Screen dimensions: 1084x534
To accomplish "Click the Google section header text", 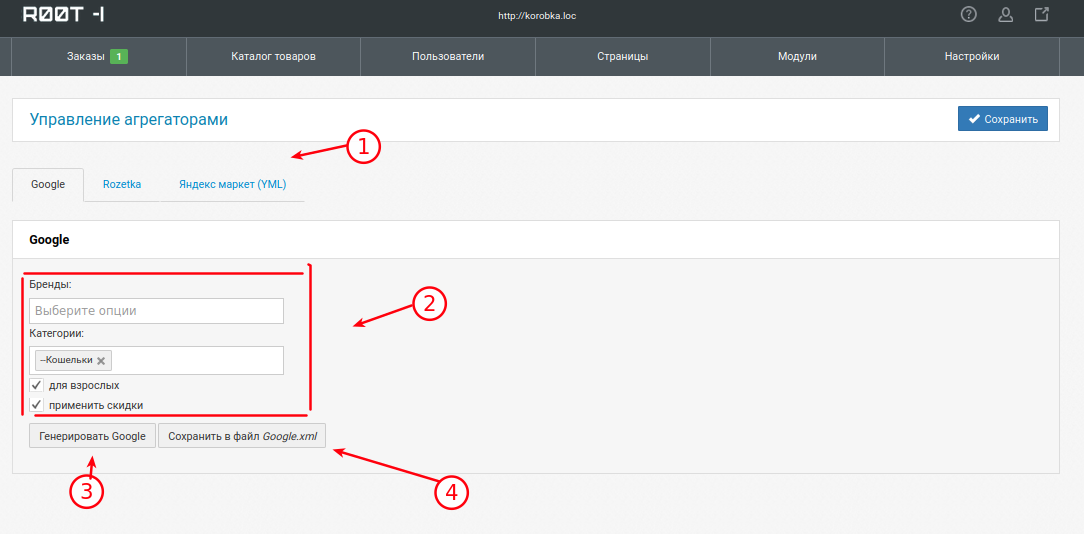I will point(49,240).
